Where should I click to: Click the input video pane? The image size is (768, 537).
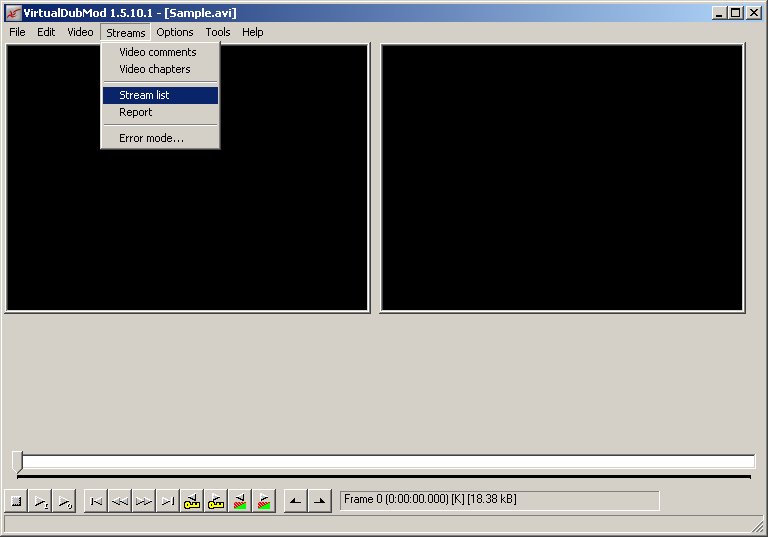187,178
